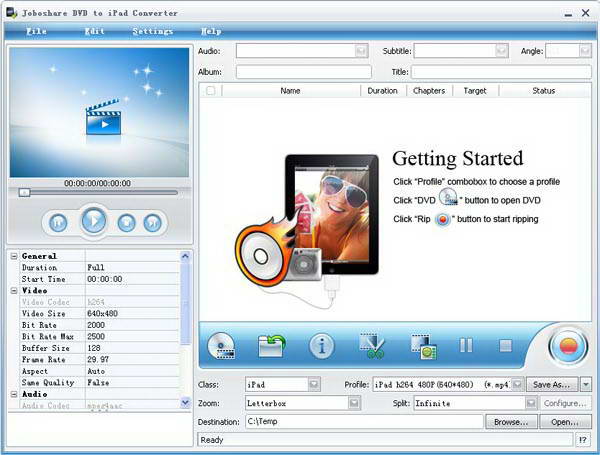Open the Subtitle dropdown

(x=501, y=51)
